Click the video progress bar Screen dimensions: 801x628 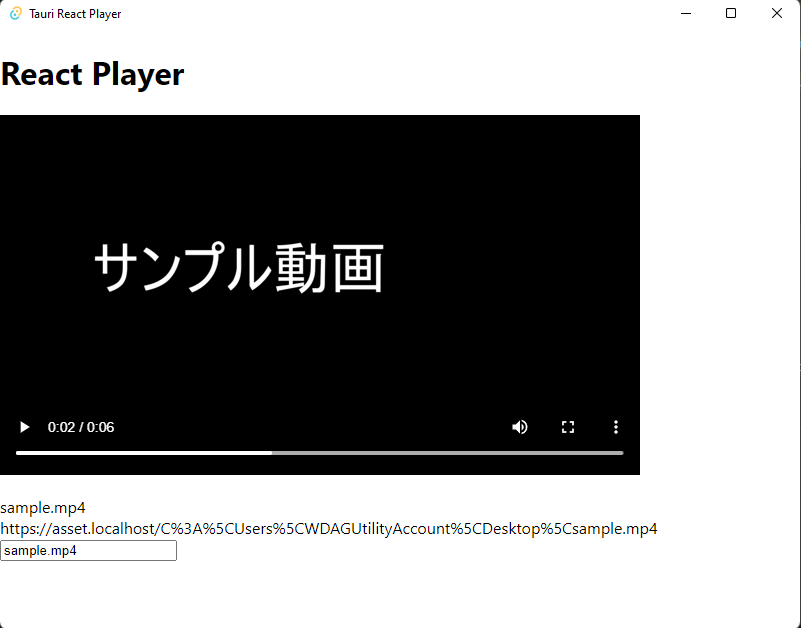(x=320, y=452)
